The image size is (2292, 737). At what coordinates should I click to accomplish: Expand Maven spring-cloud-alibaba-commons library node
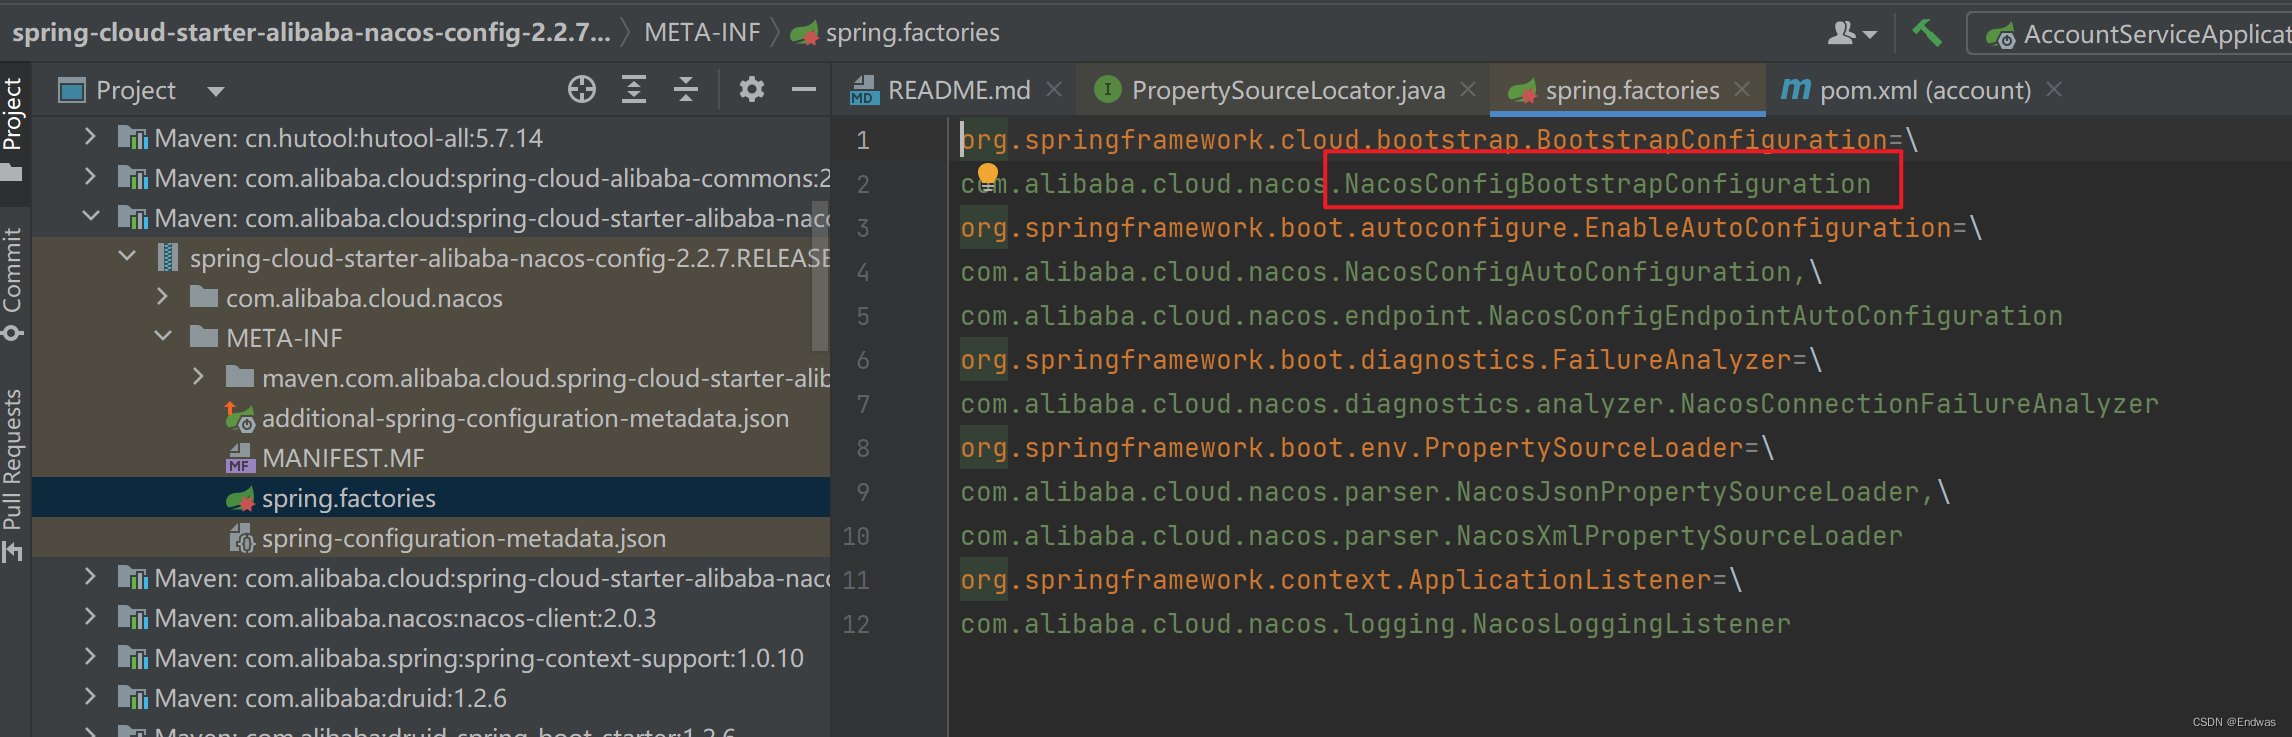pos(90,177)
